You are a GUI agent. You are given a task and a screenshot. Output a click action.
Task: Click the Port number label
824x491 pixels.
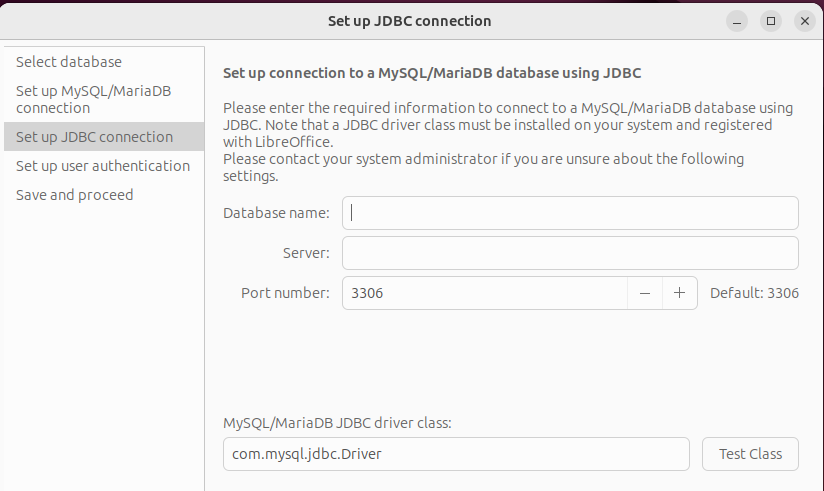coord(285,293)
